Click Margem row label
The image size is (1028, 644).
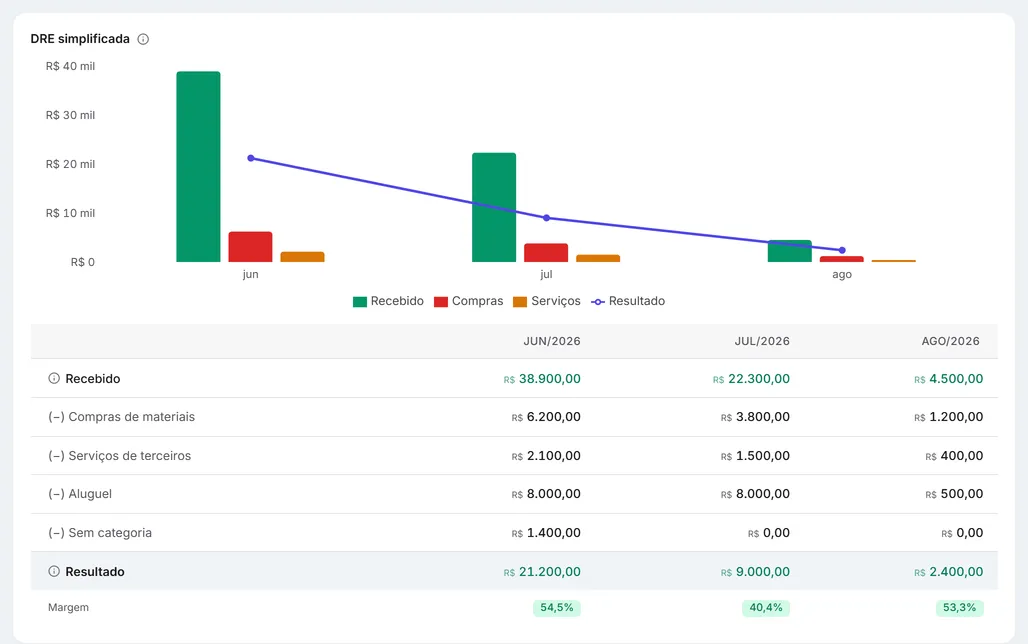(x=68, y=607)
